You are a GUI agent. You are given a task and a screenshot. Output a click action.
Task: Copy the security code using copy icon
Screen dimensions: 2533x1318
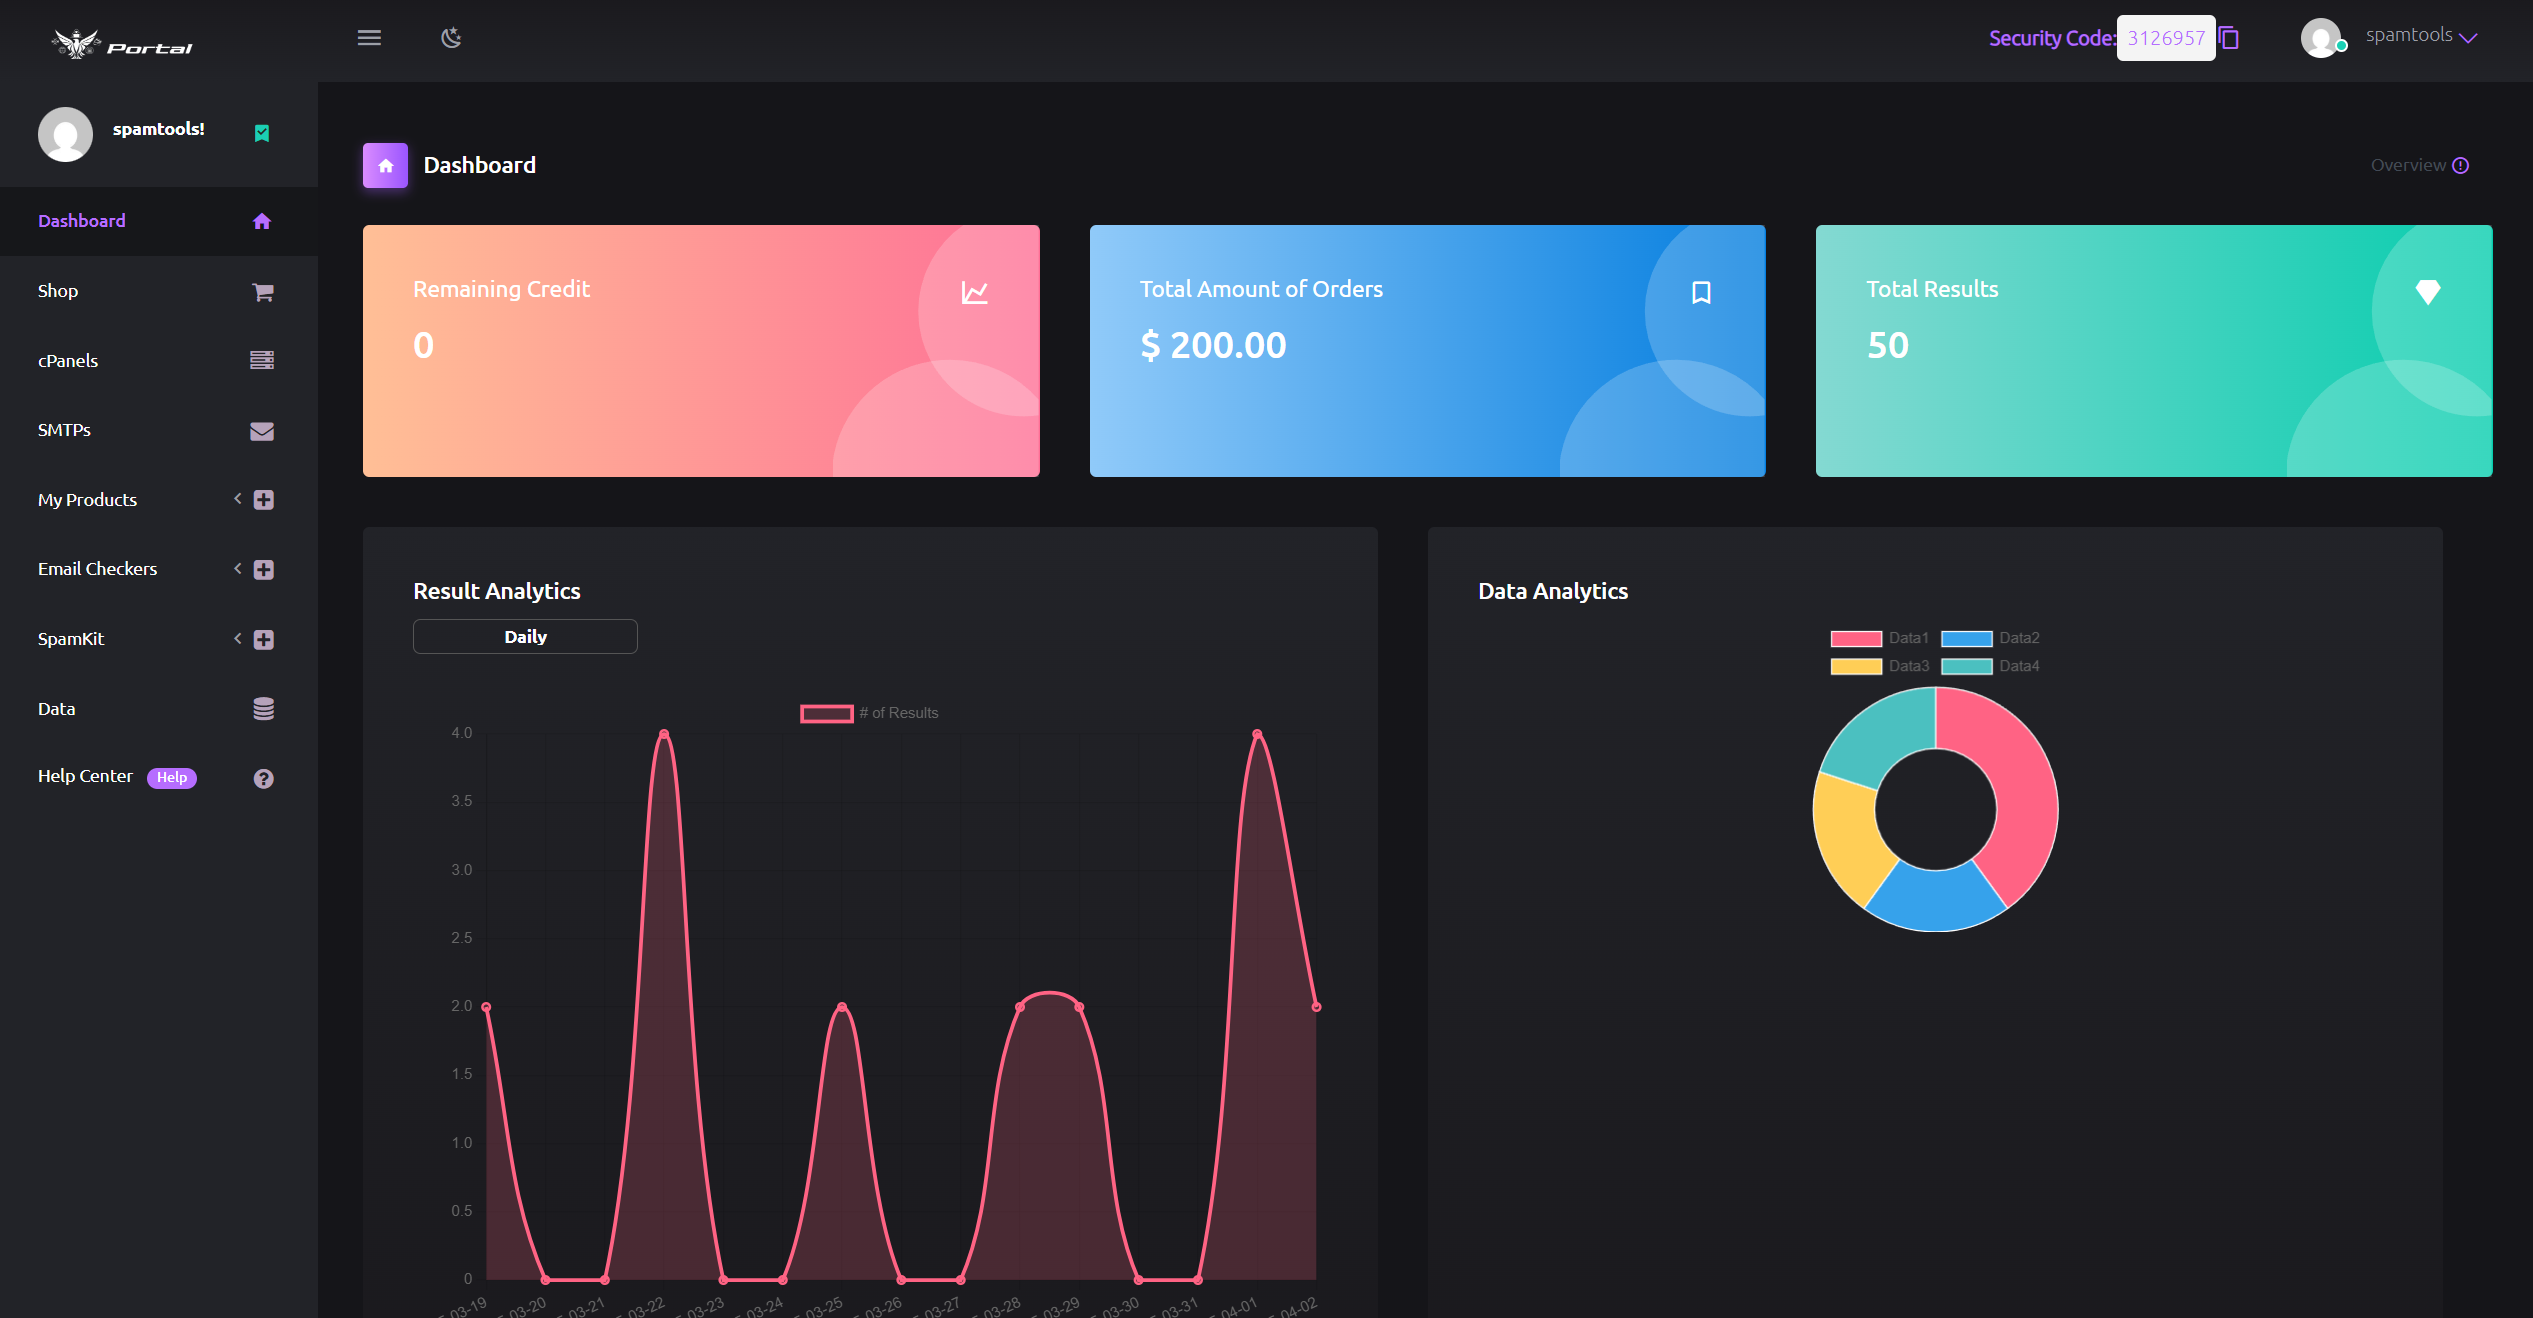click(x=2231, y=37)
